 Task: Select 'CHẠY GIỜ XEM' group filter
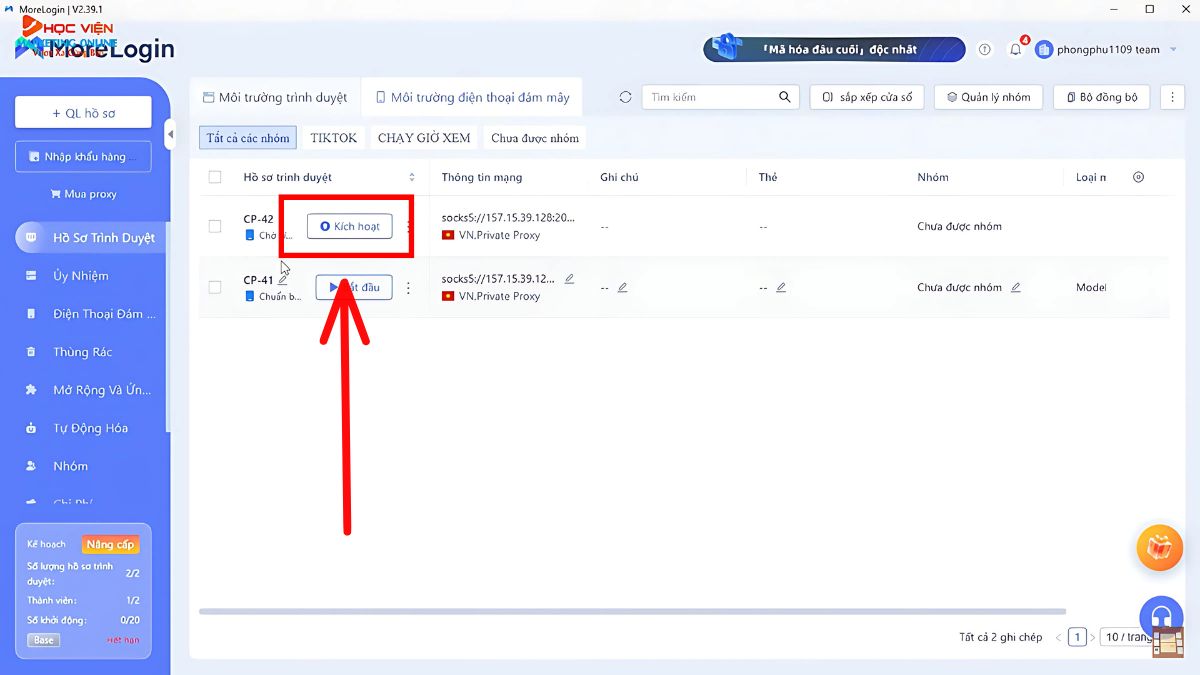[x=424, y=138]
